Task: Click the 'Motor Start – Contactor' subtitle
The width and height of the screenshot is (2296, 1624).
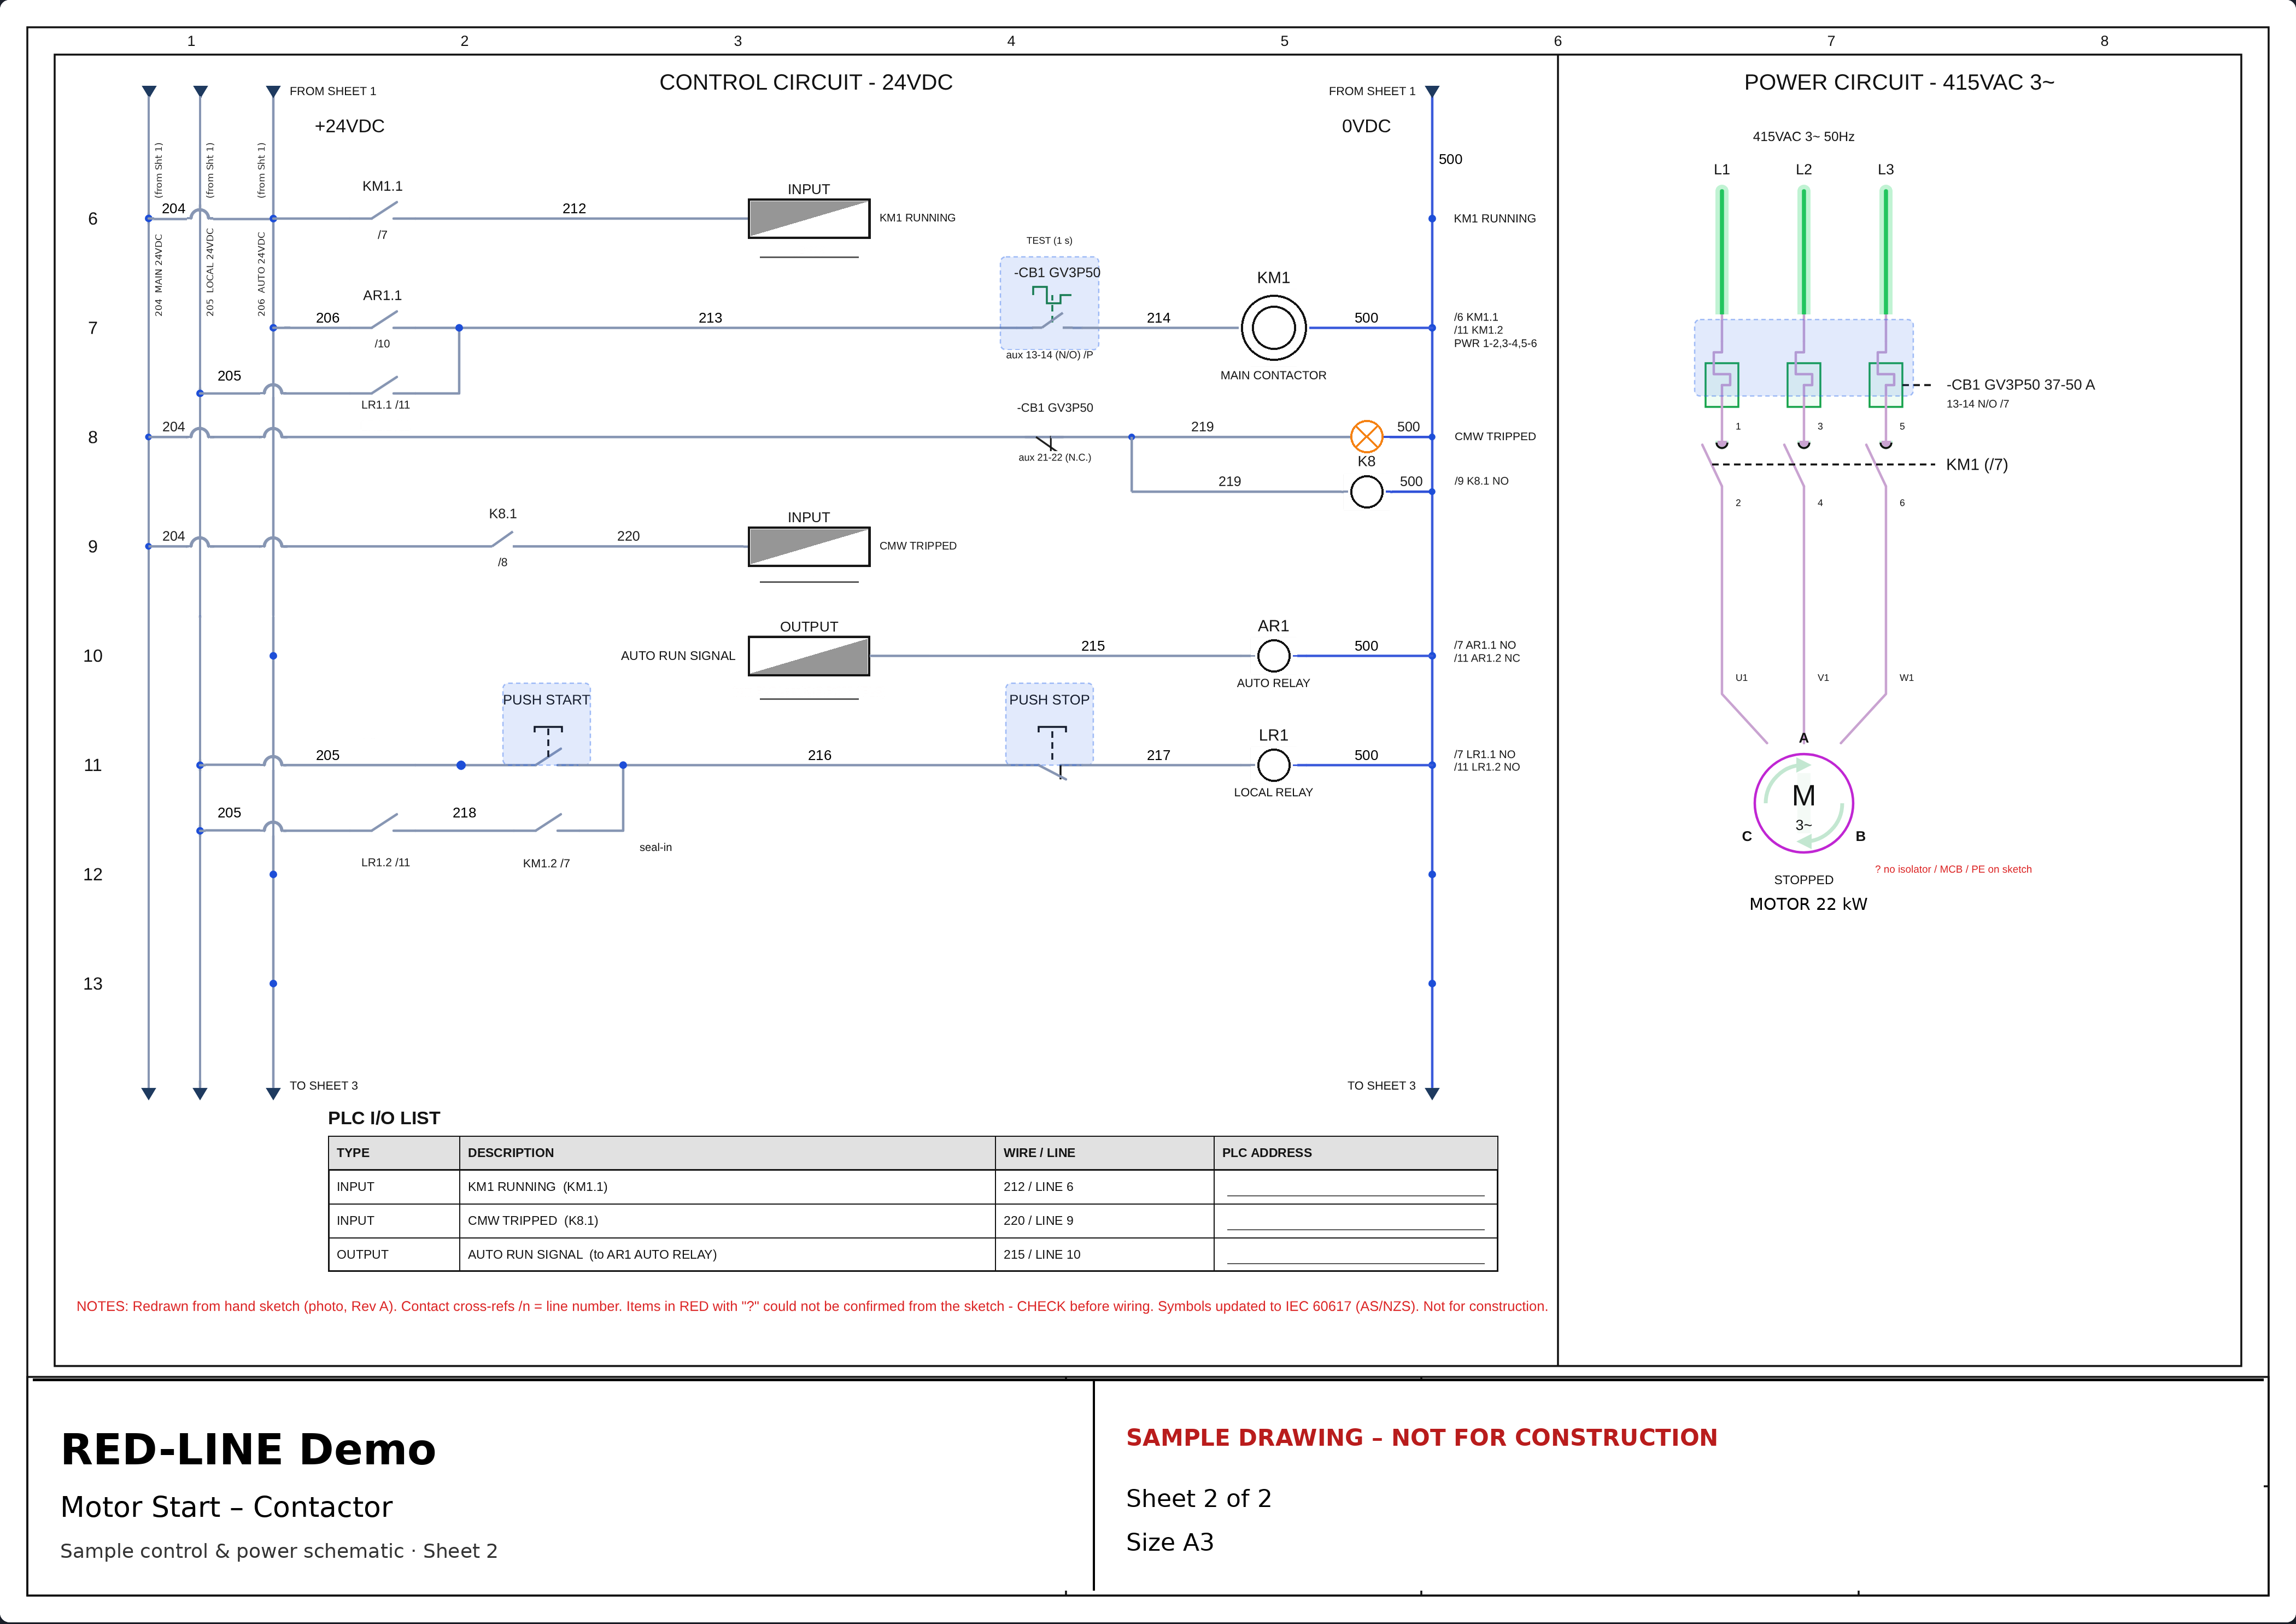Action: pyautogui.click(x=226, y=1507)
